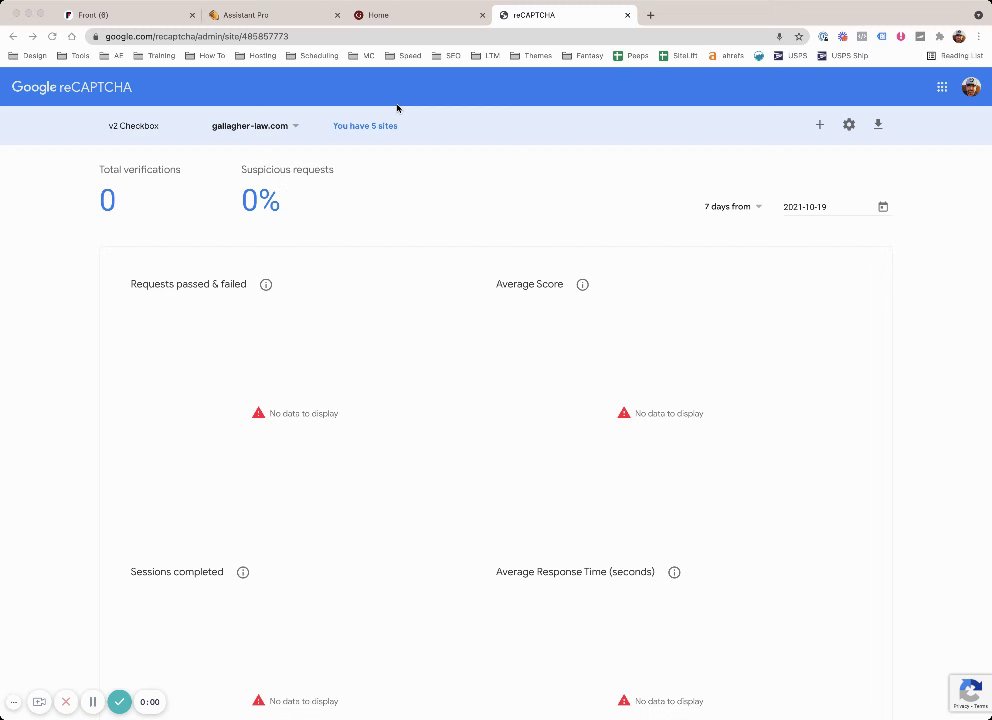Screen dimensions: 992x720
Task: Open the Training bookmarks folder
Action: 154,56
